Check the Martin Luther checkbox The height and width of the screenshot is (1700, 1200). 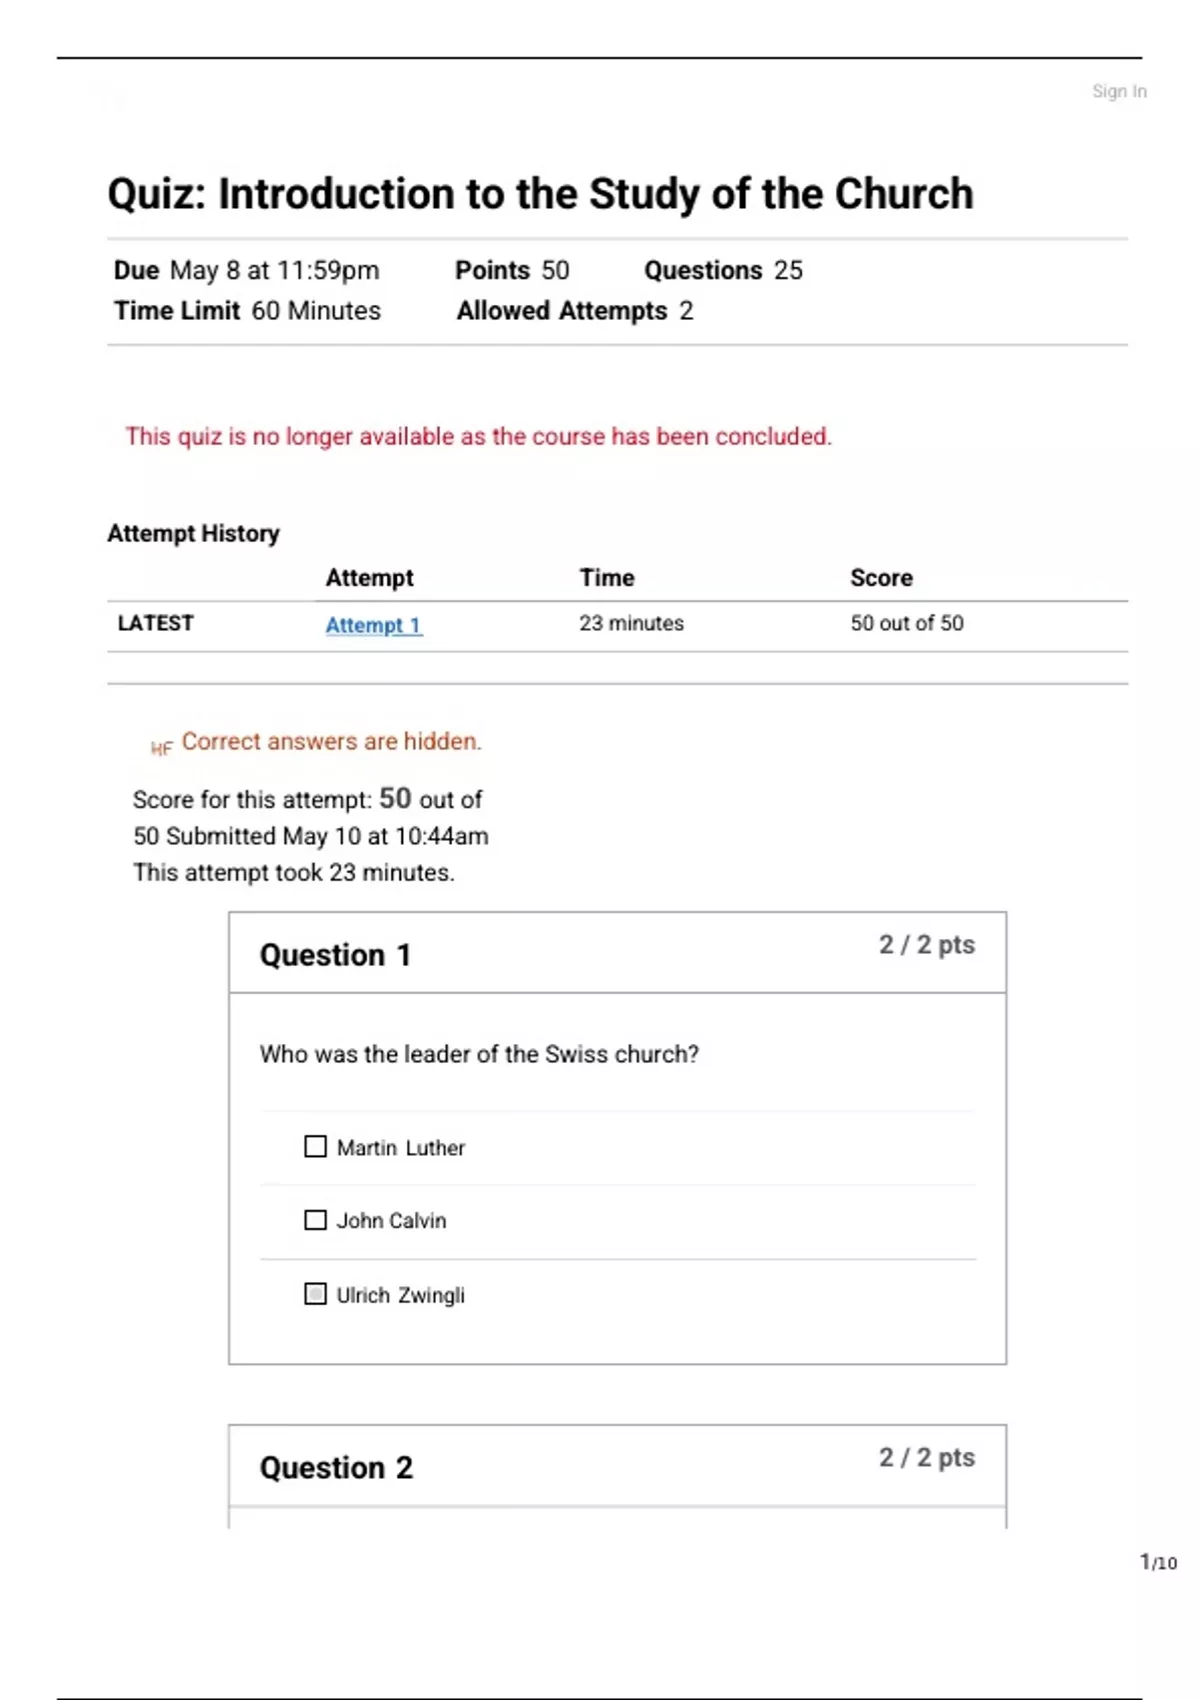315,1146
